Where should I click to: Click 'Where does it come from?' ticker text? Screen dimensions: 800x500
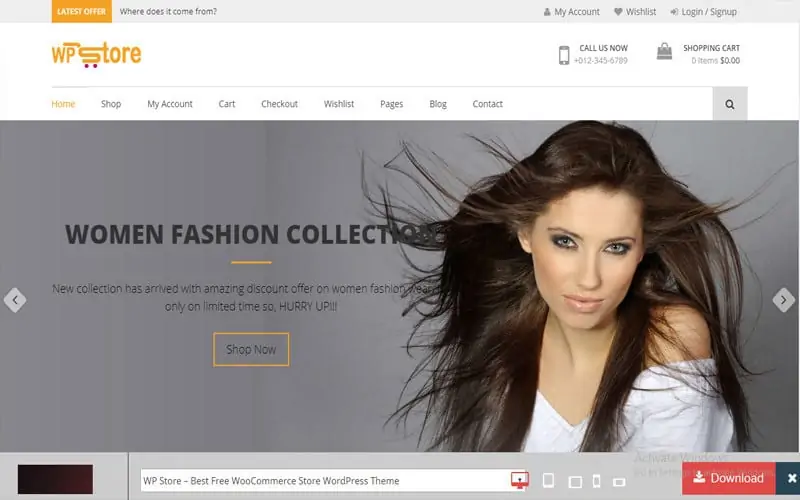[168, 11]
